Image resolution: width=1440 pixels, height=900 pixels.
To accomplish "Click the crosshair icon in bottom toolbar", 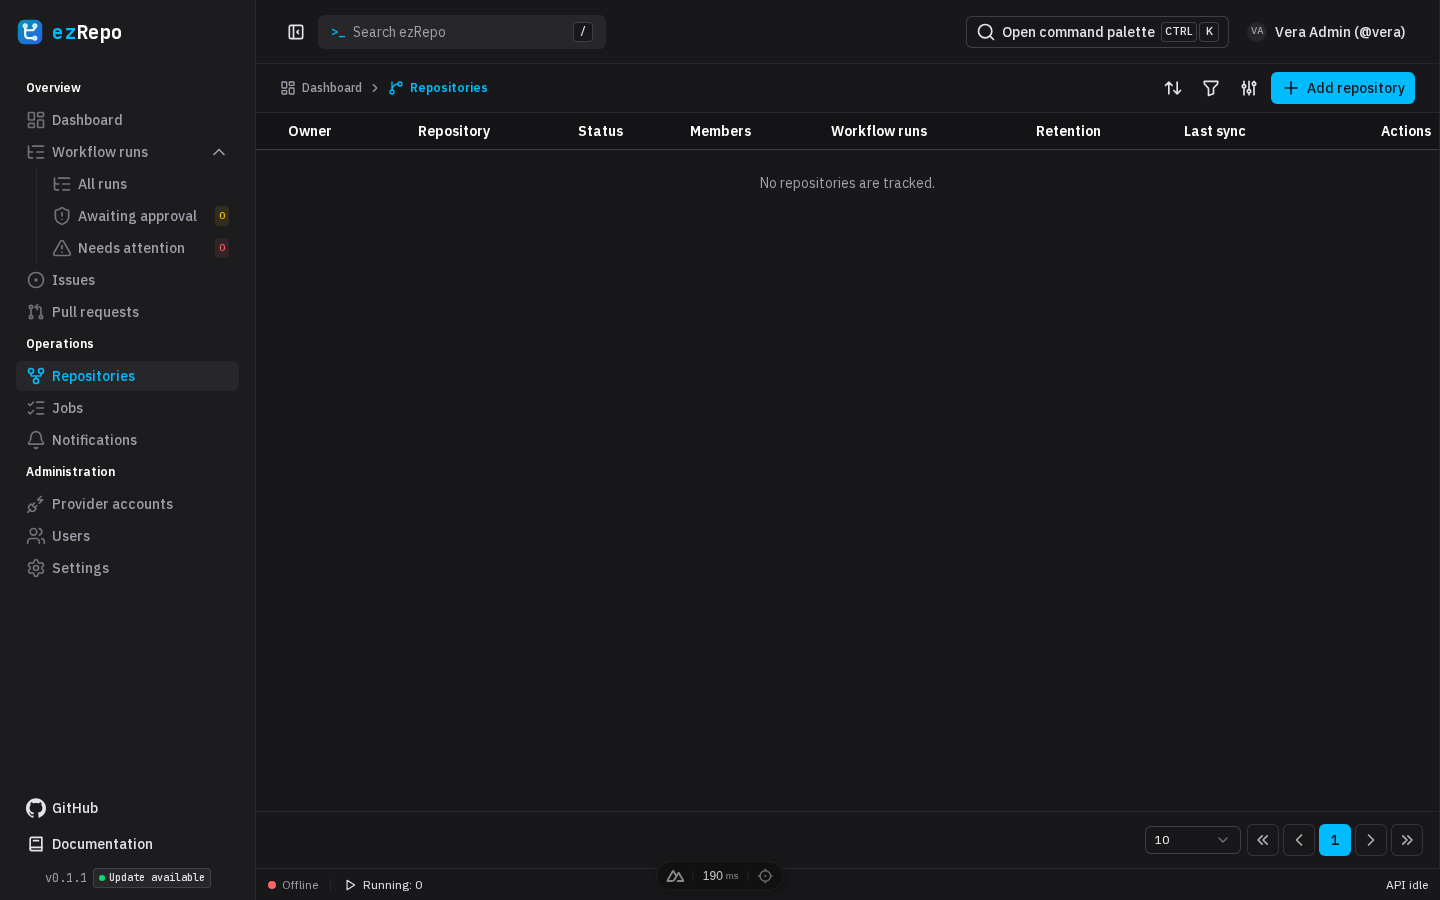I will [765, 876].
